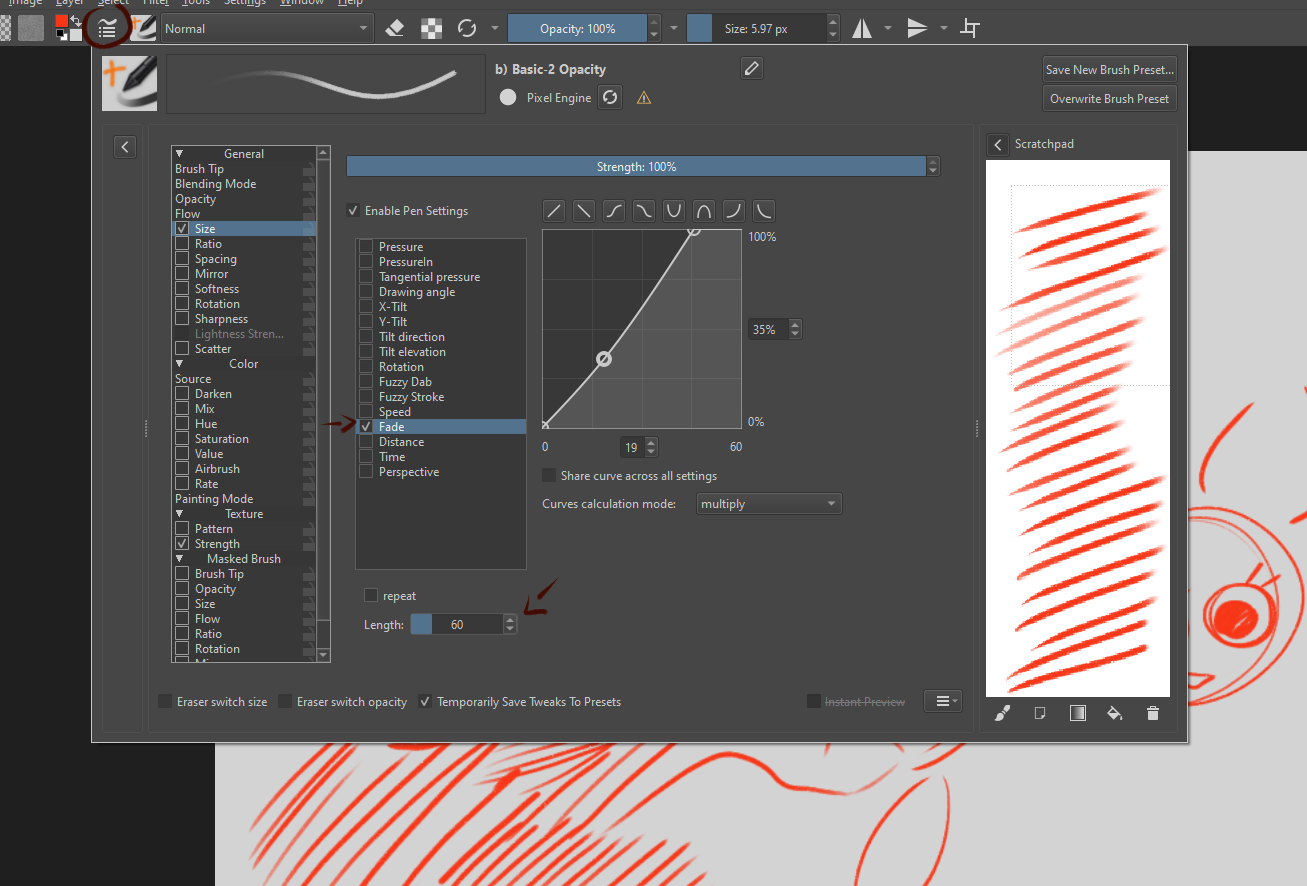Open Curves calculation mode dropdown

click(x=768, y=504)
